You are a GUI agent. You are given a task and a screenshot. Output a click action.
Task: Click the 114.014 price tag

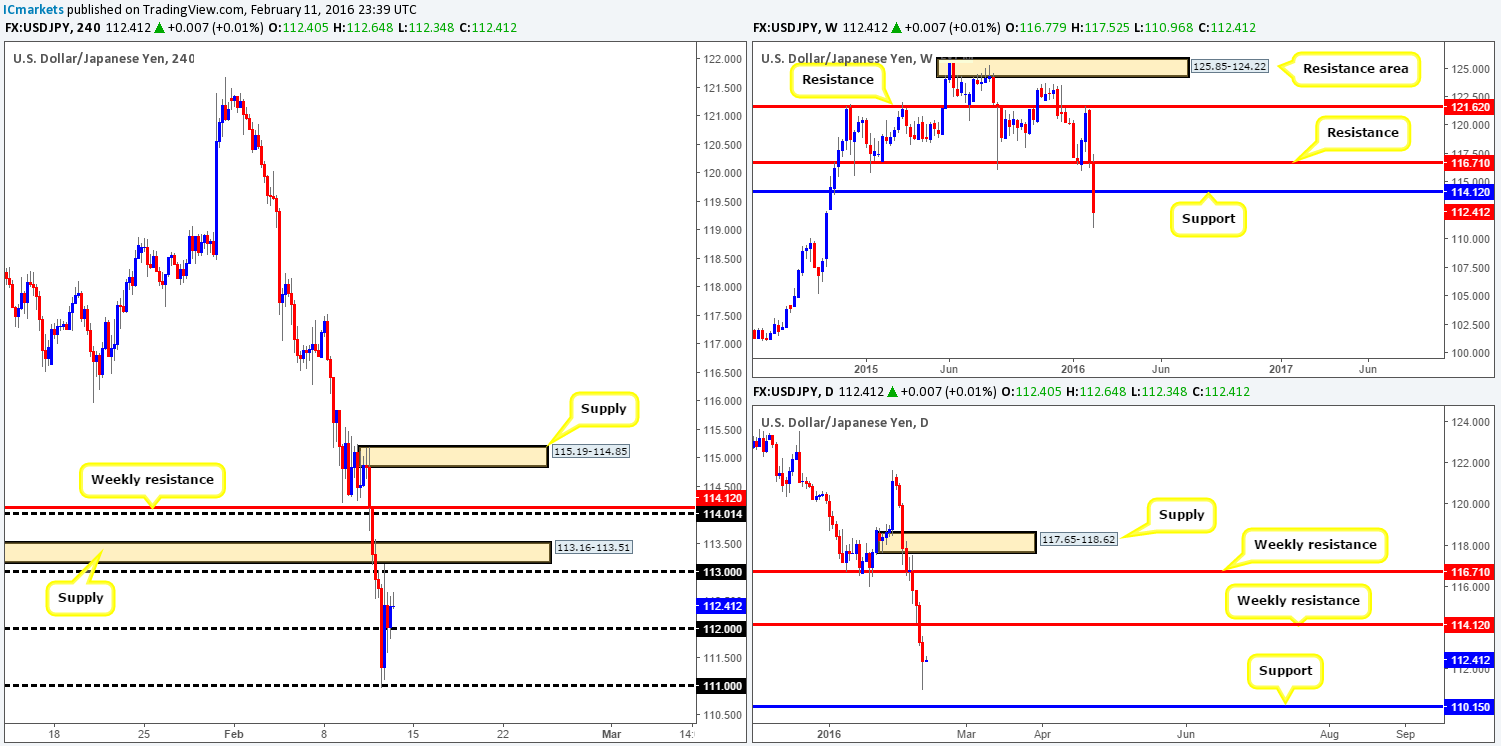click(x=720, y=513)
